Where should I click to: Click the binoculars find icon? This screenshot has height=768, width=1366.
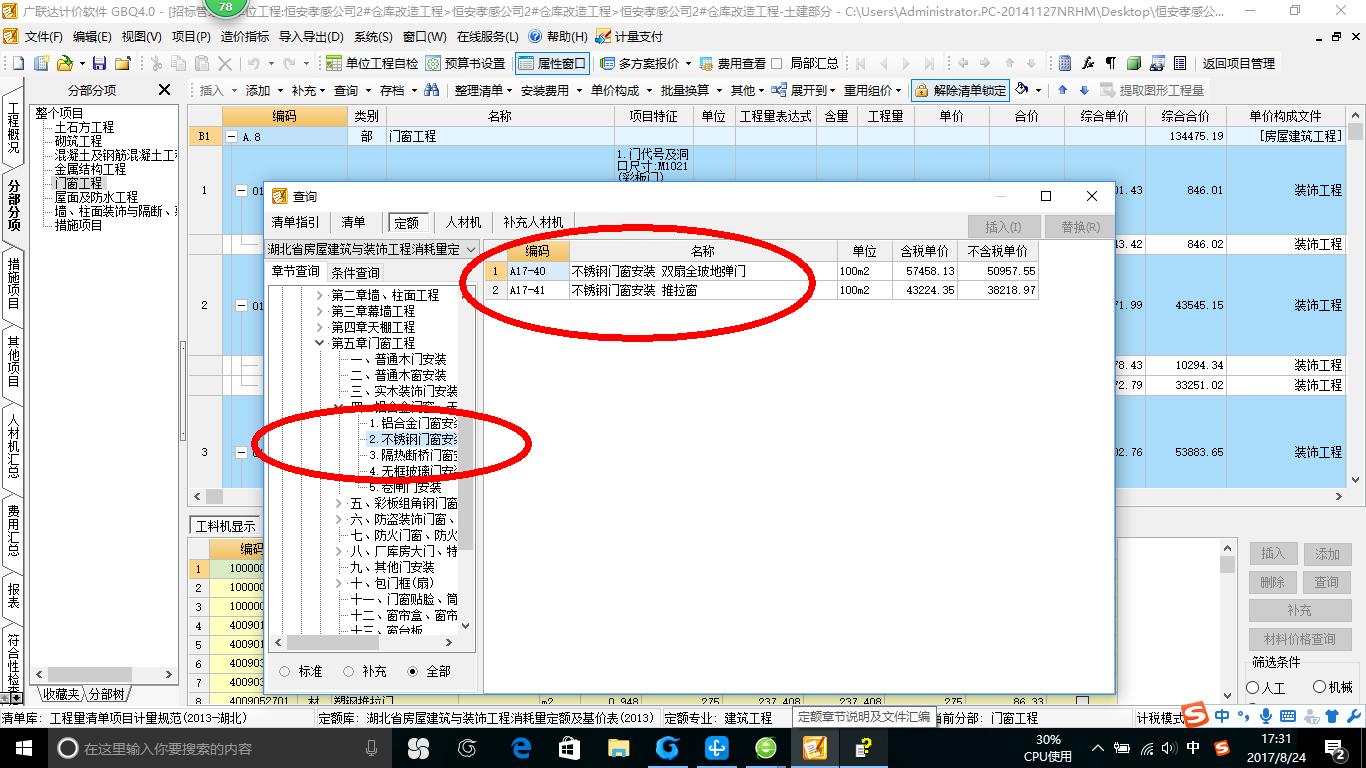coord(432,90)
